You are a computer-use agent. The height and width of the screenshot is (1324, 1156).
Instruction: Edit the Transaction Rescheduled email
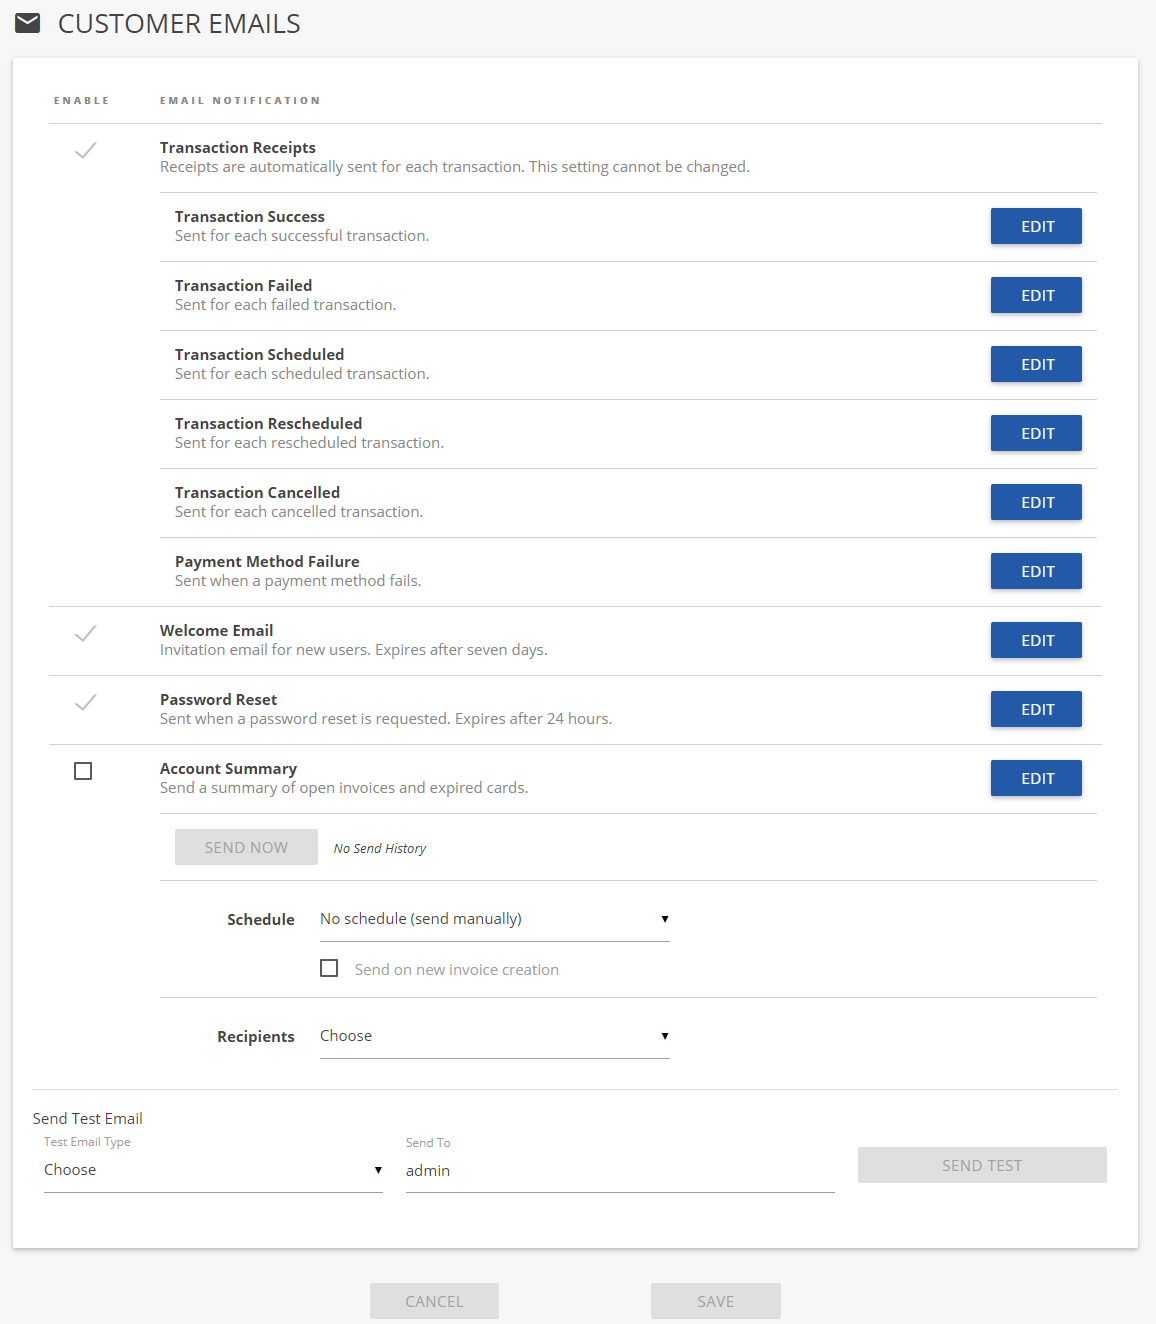[1036, 433]
